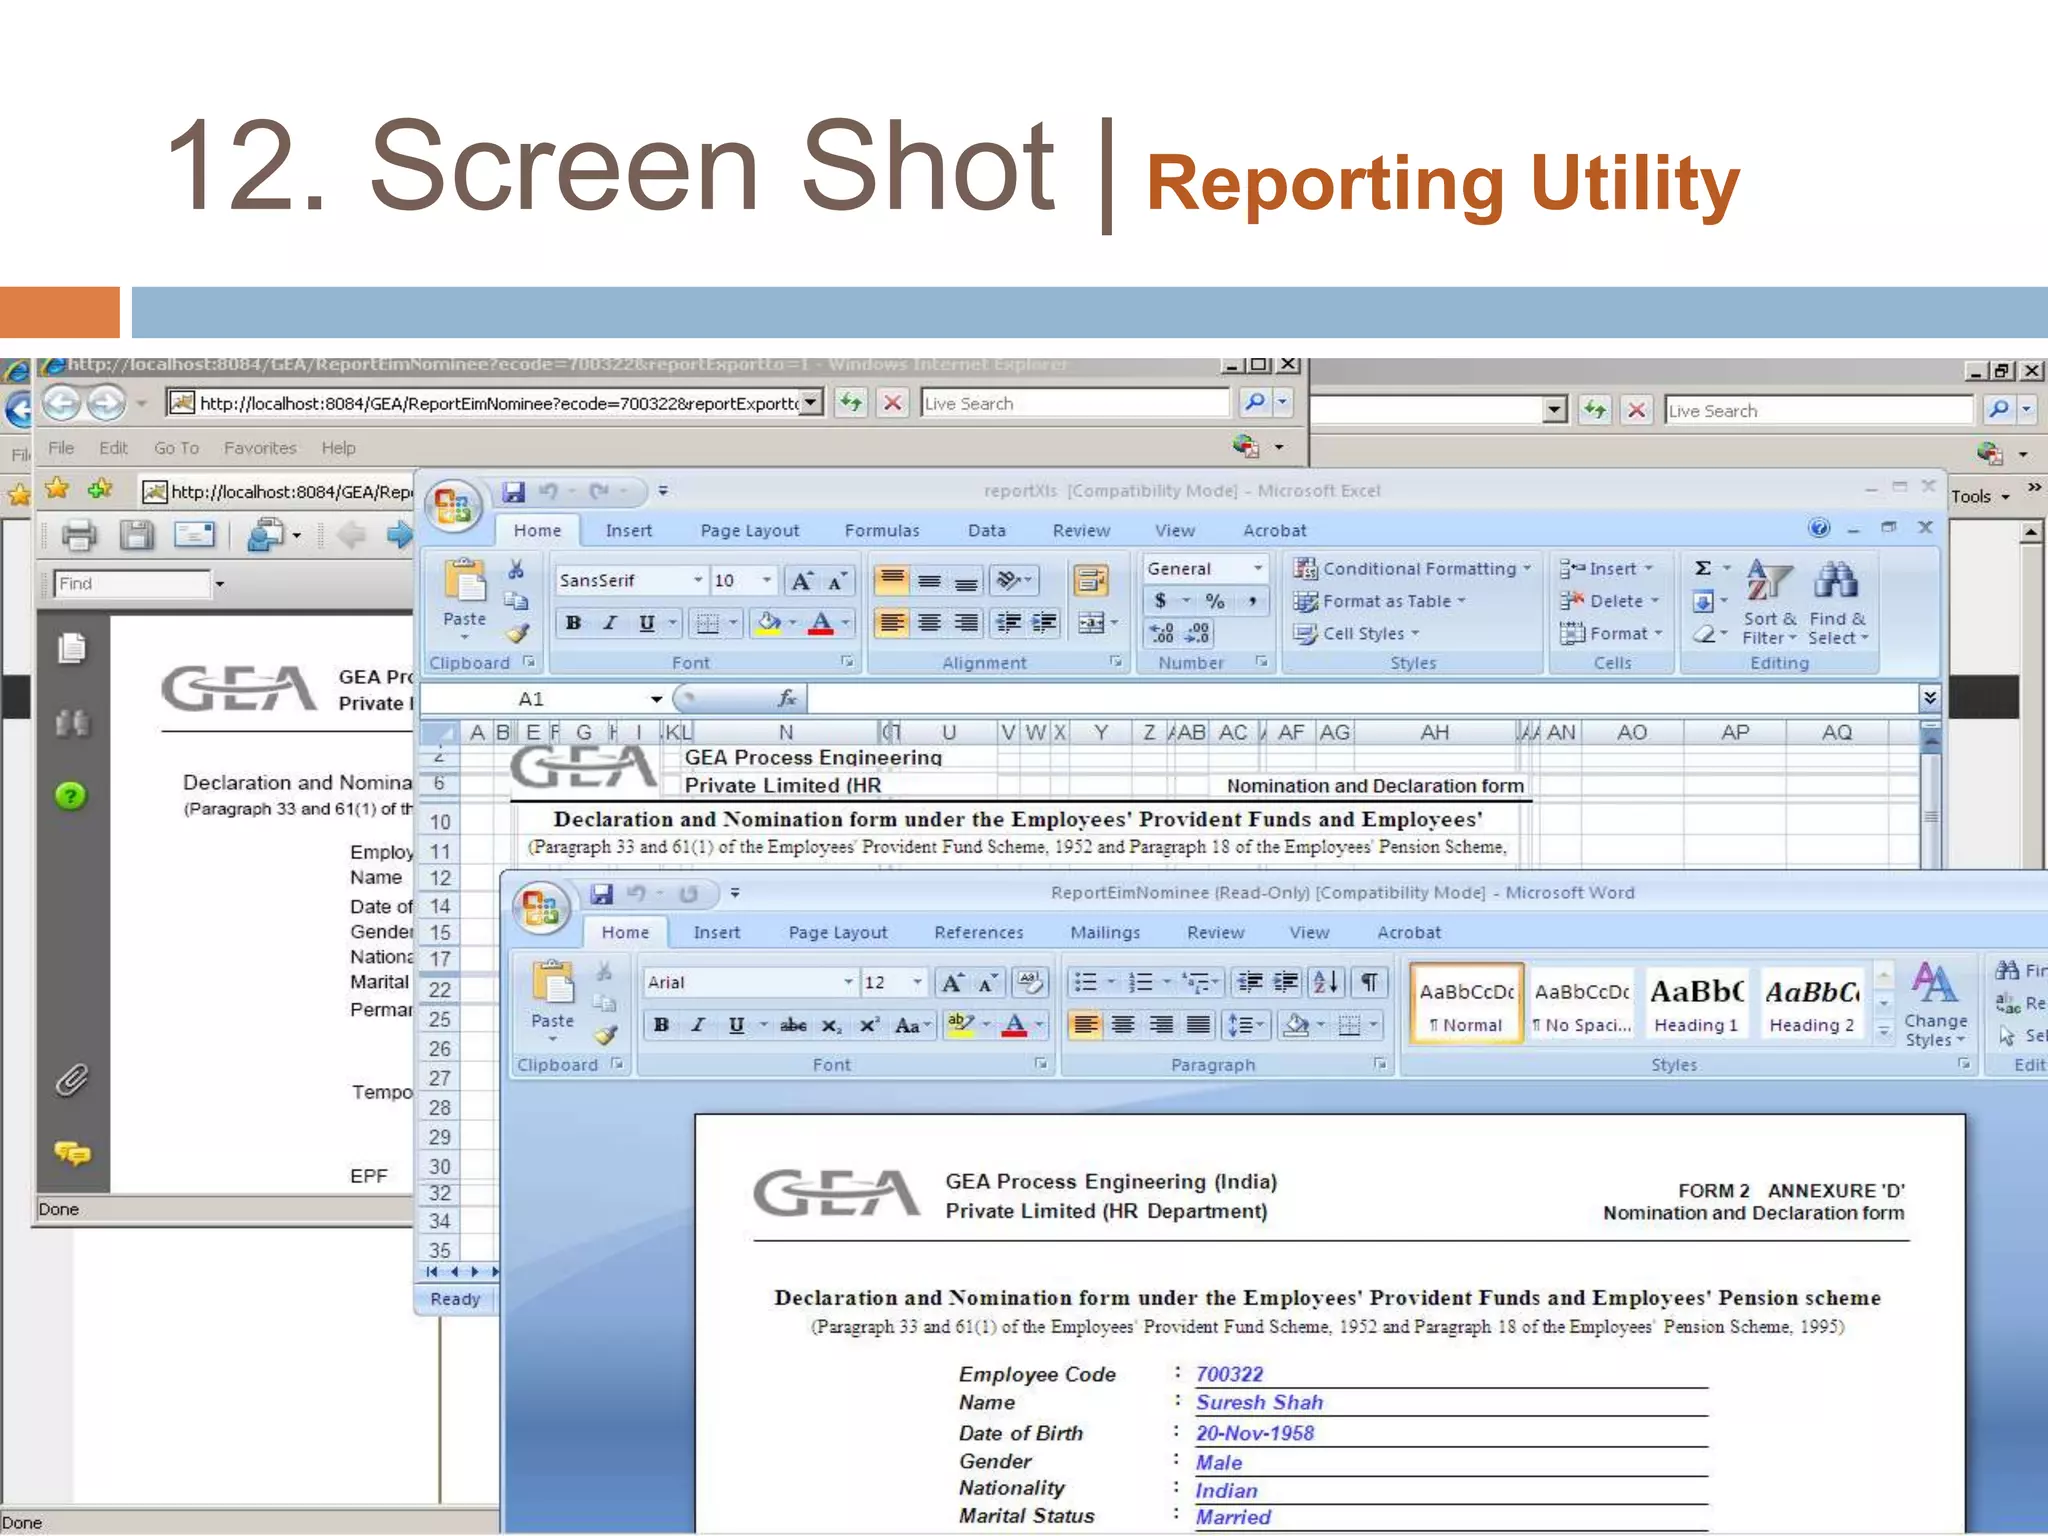Click Excel Percent Style icon
Viewport: 2048px width, 1536px height.
(1215, 601)
